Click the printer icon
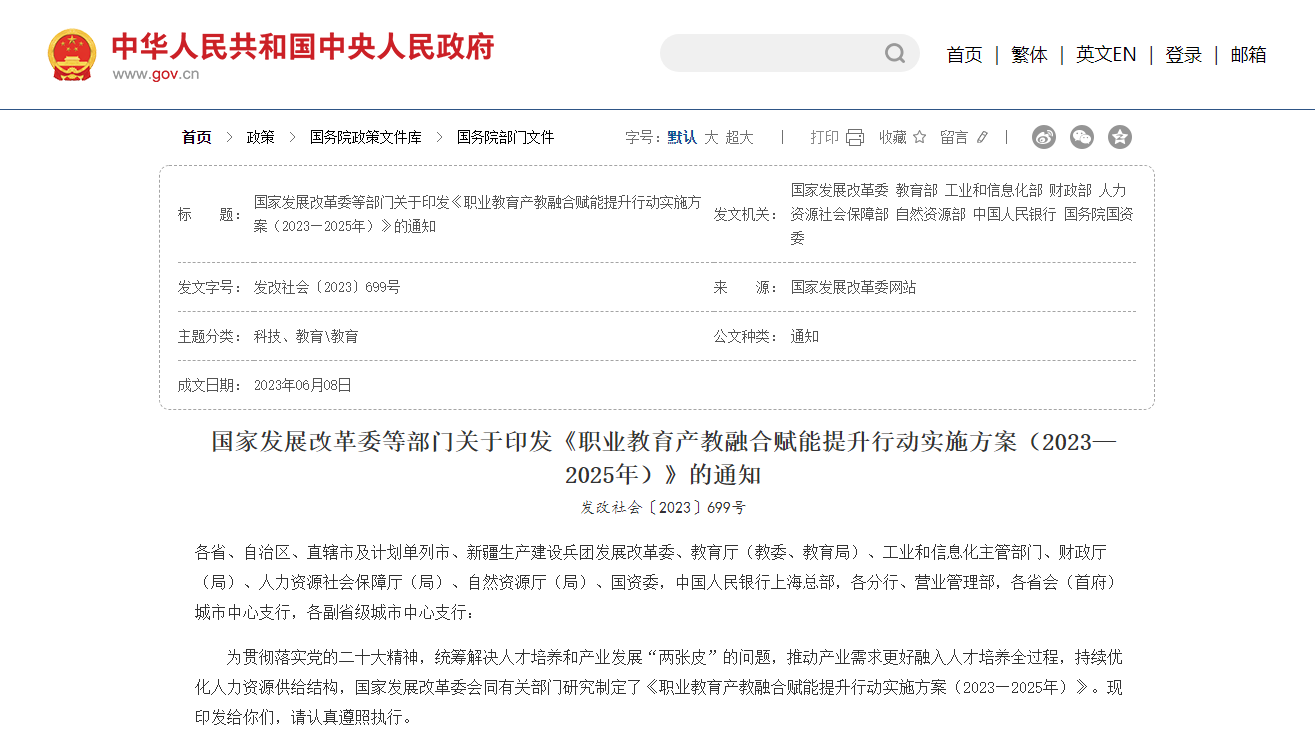 coord(855,137)
